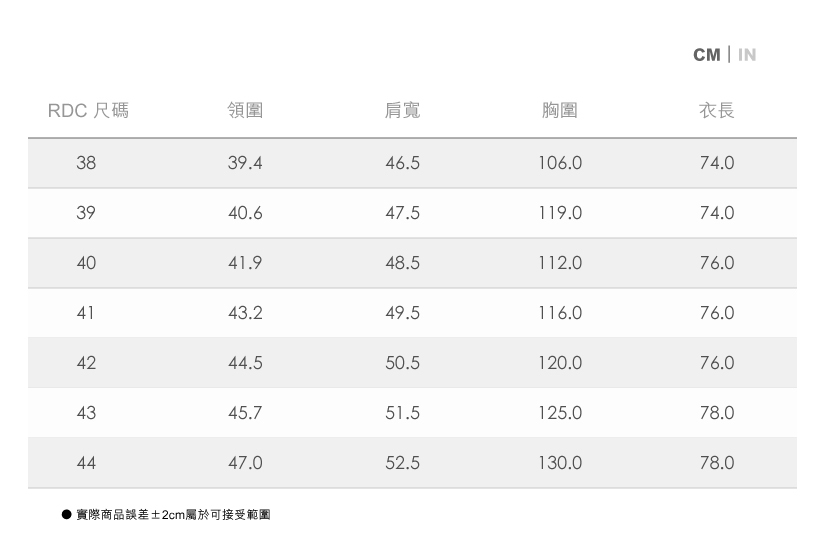This screenshot has width=825, height=550.
Task: Click the RDC 尺碼 column header
Action: click(88, 110)
